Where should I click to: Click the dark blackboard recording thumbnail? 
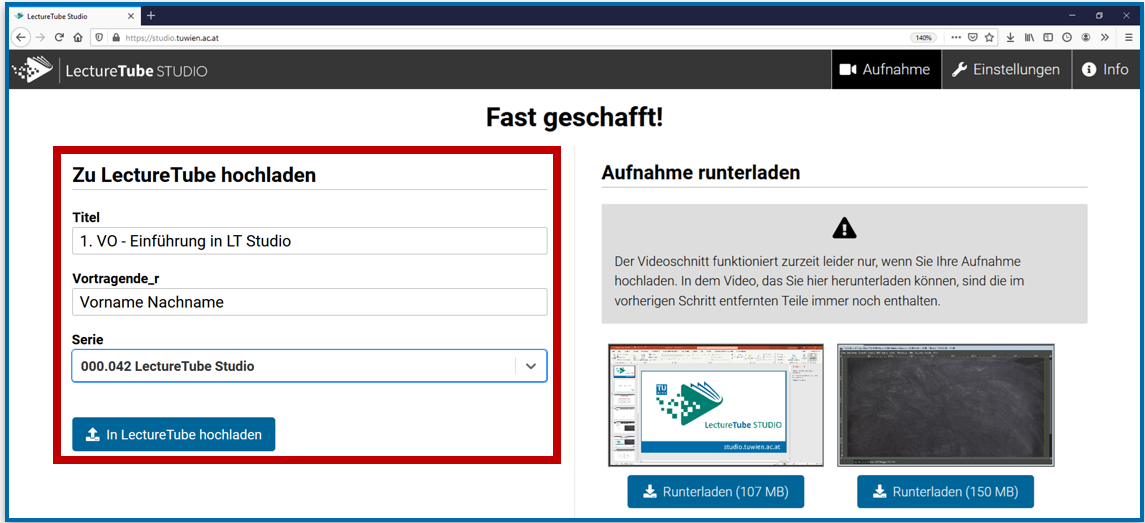(x=946, y=405)
